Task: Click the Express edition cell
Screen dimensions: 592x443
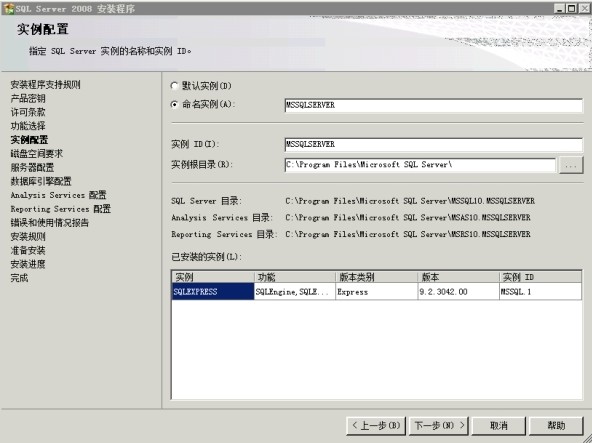Action: 377,292
